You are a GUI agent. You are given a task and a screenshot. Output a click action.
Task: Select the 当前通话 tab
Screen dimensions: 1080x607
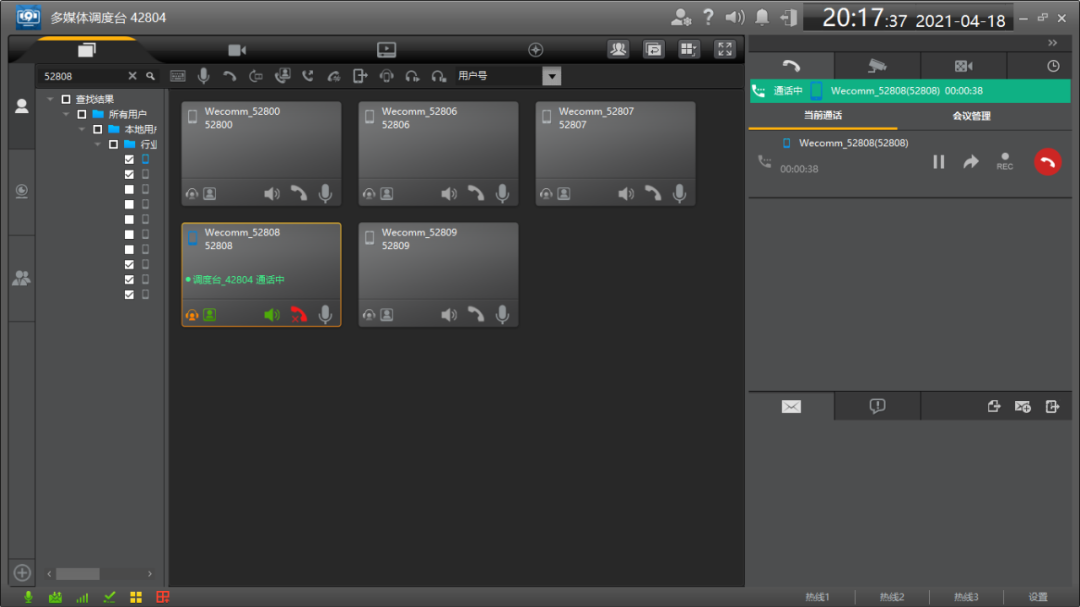point(823,115)
